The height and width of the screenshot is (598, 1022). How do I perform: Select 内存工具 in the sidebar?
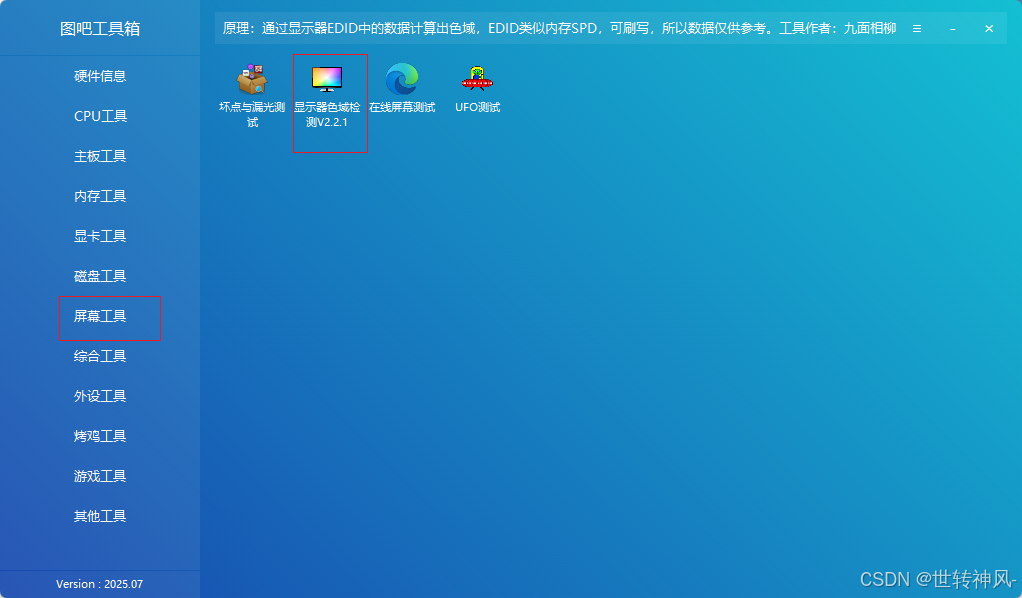coord(100,196)
